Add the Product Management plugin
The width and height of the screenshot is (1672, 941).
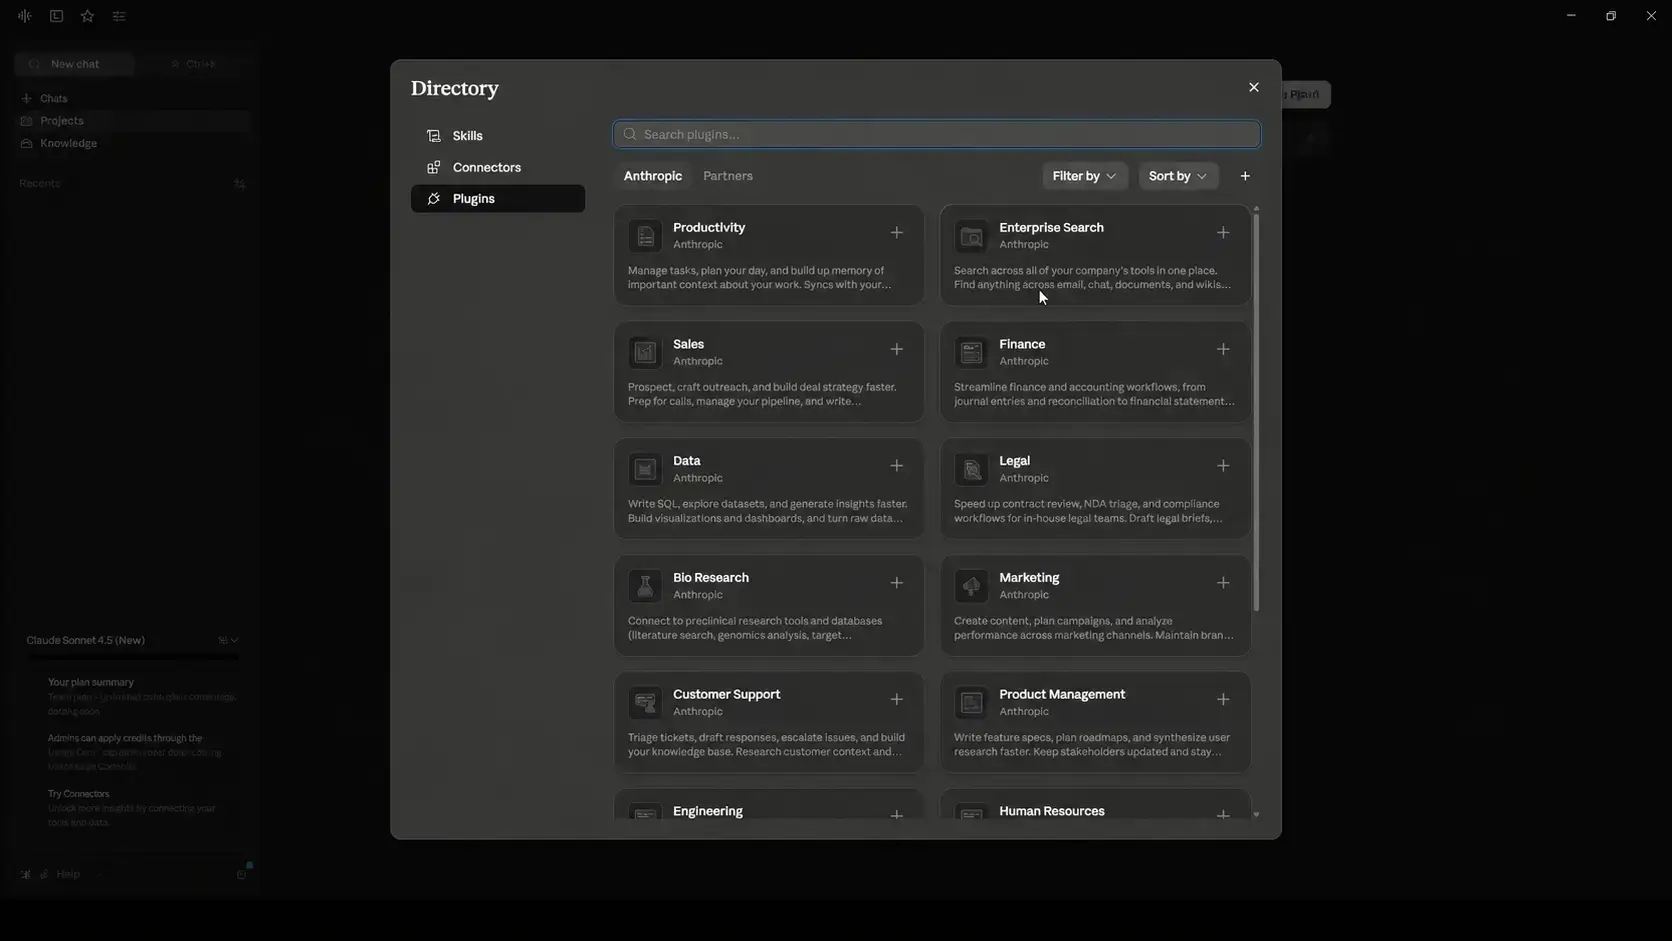1222,700
